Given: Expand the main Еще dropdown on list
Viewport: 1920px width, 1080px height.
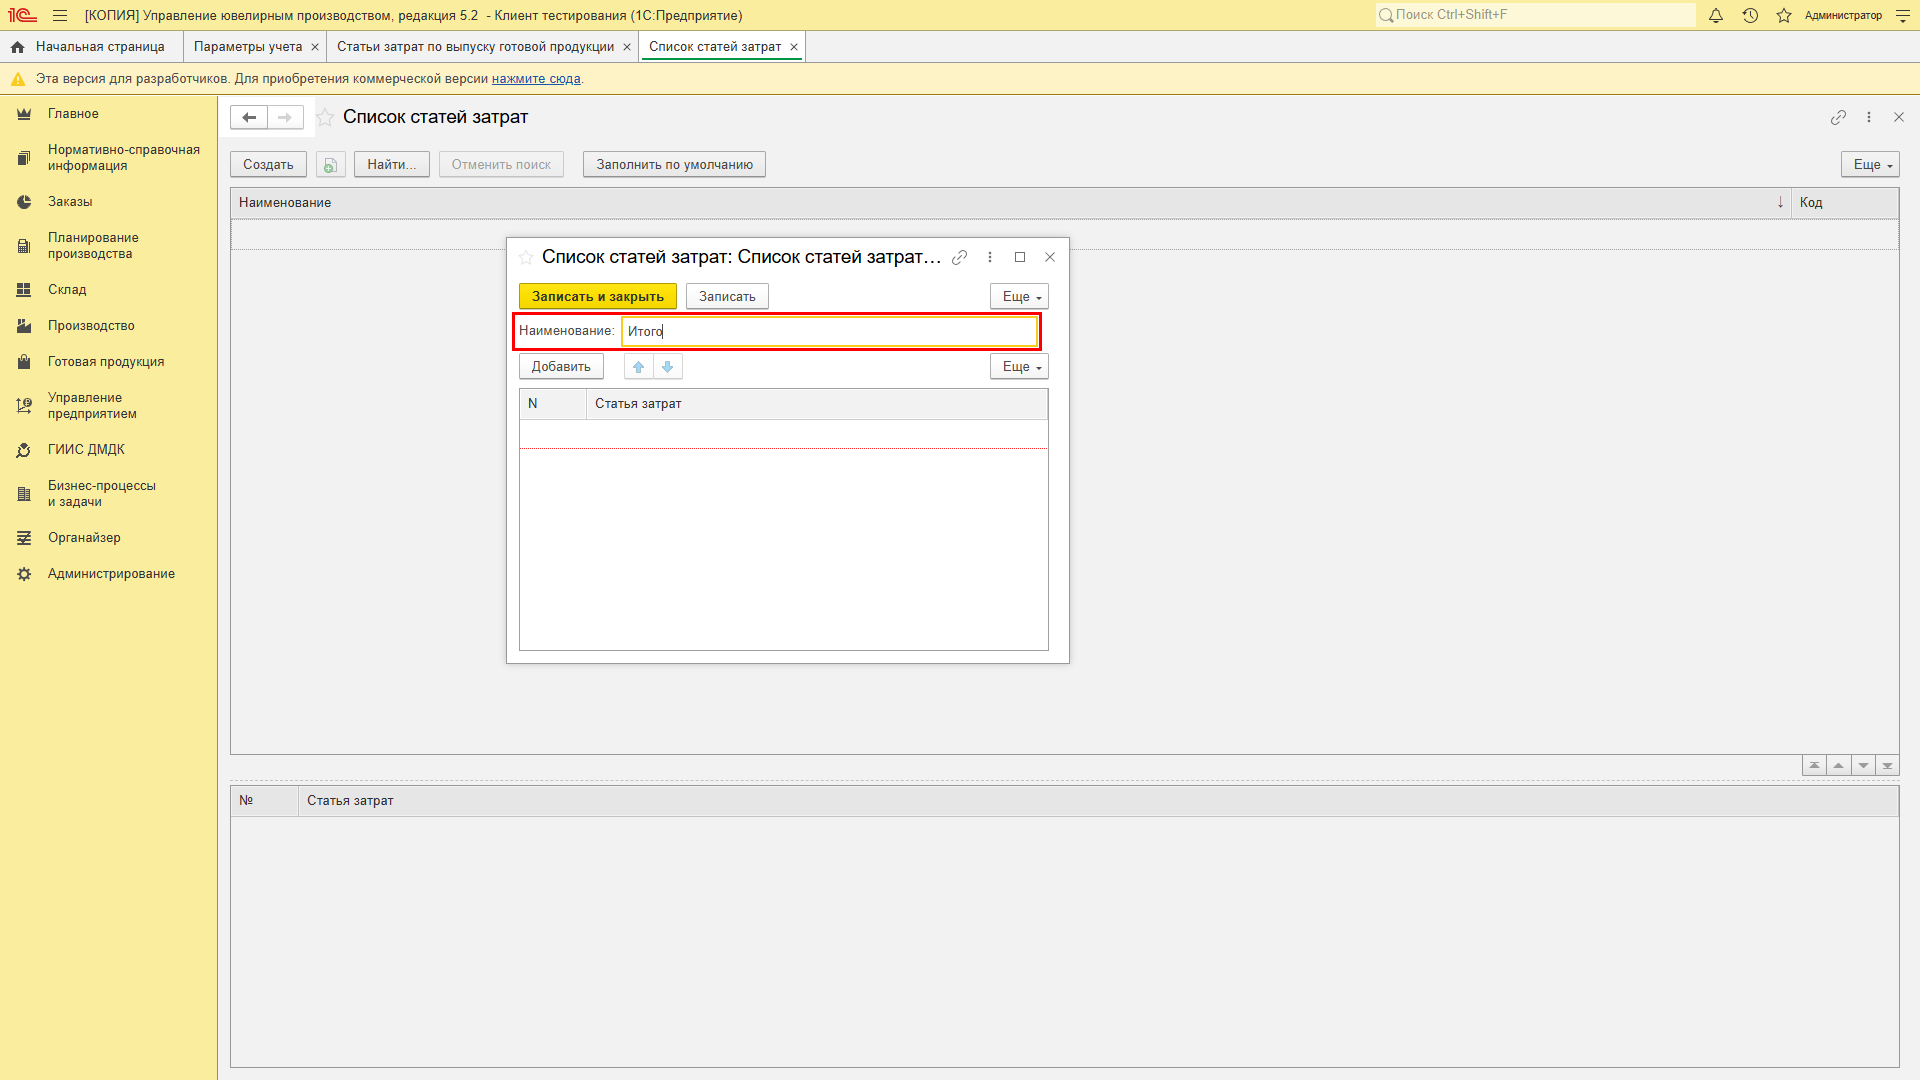Looking at the screenshot, I should 1870,165.
